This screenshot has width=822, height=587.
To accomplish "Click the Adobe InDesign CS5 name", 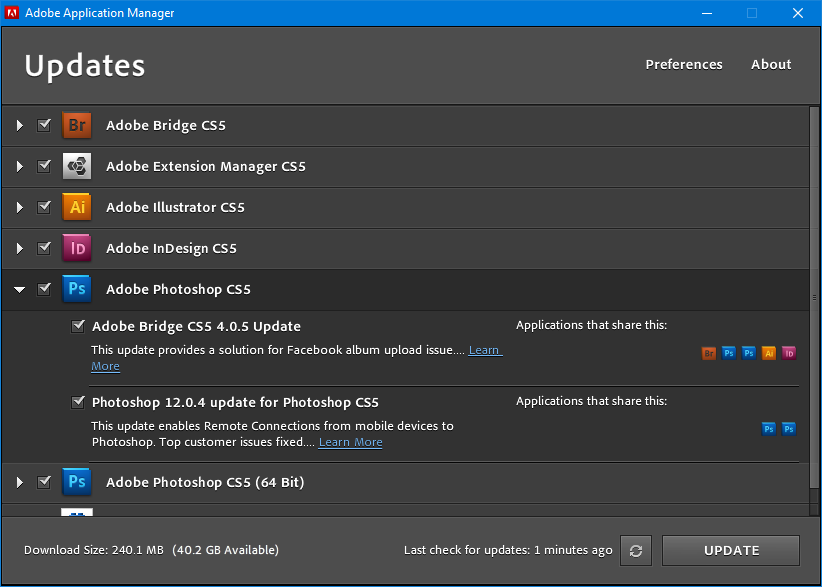I will click(x=171, y=248).
